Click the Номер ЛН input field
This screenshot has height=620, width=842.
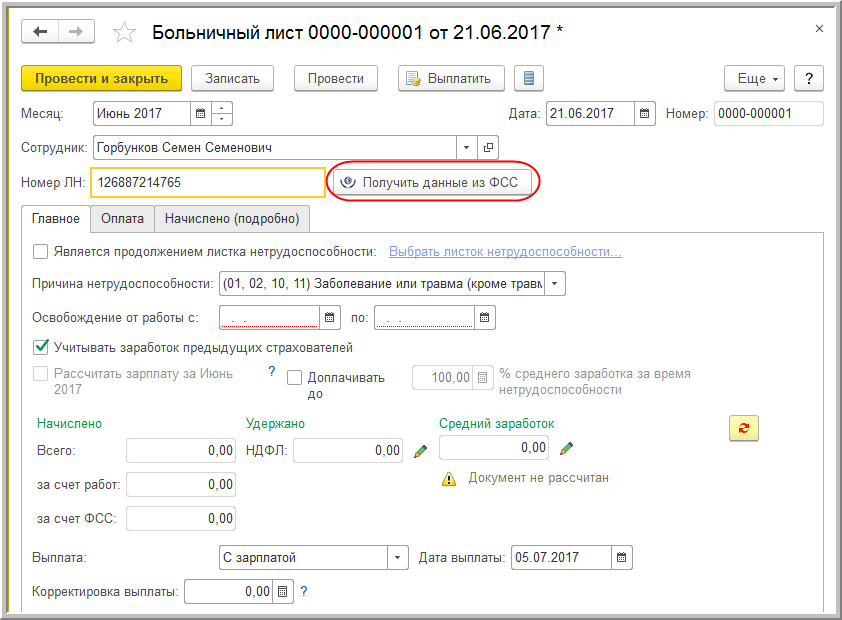207,183
